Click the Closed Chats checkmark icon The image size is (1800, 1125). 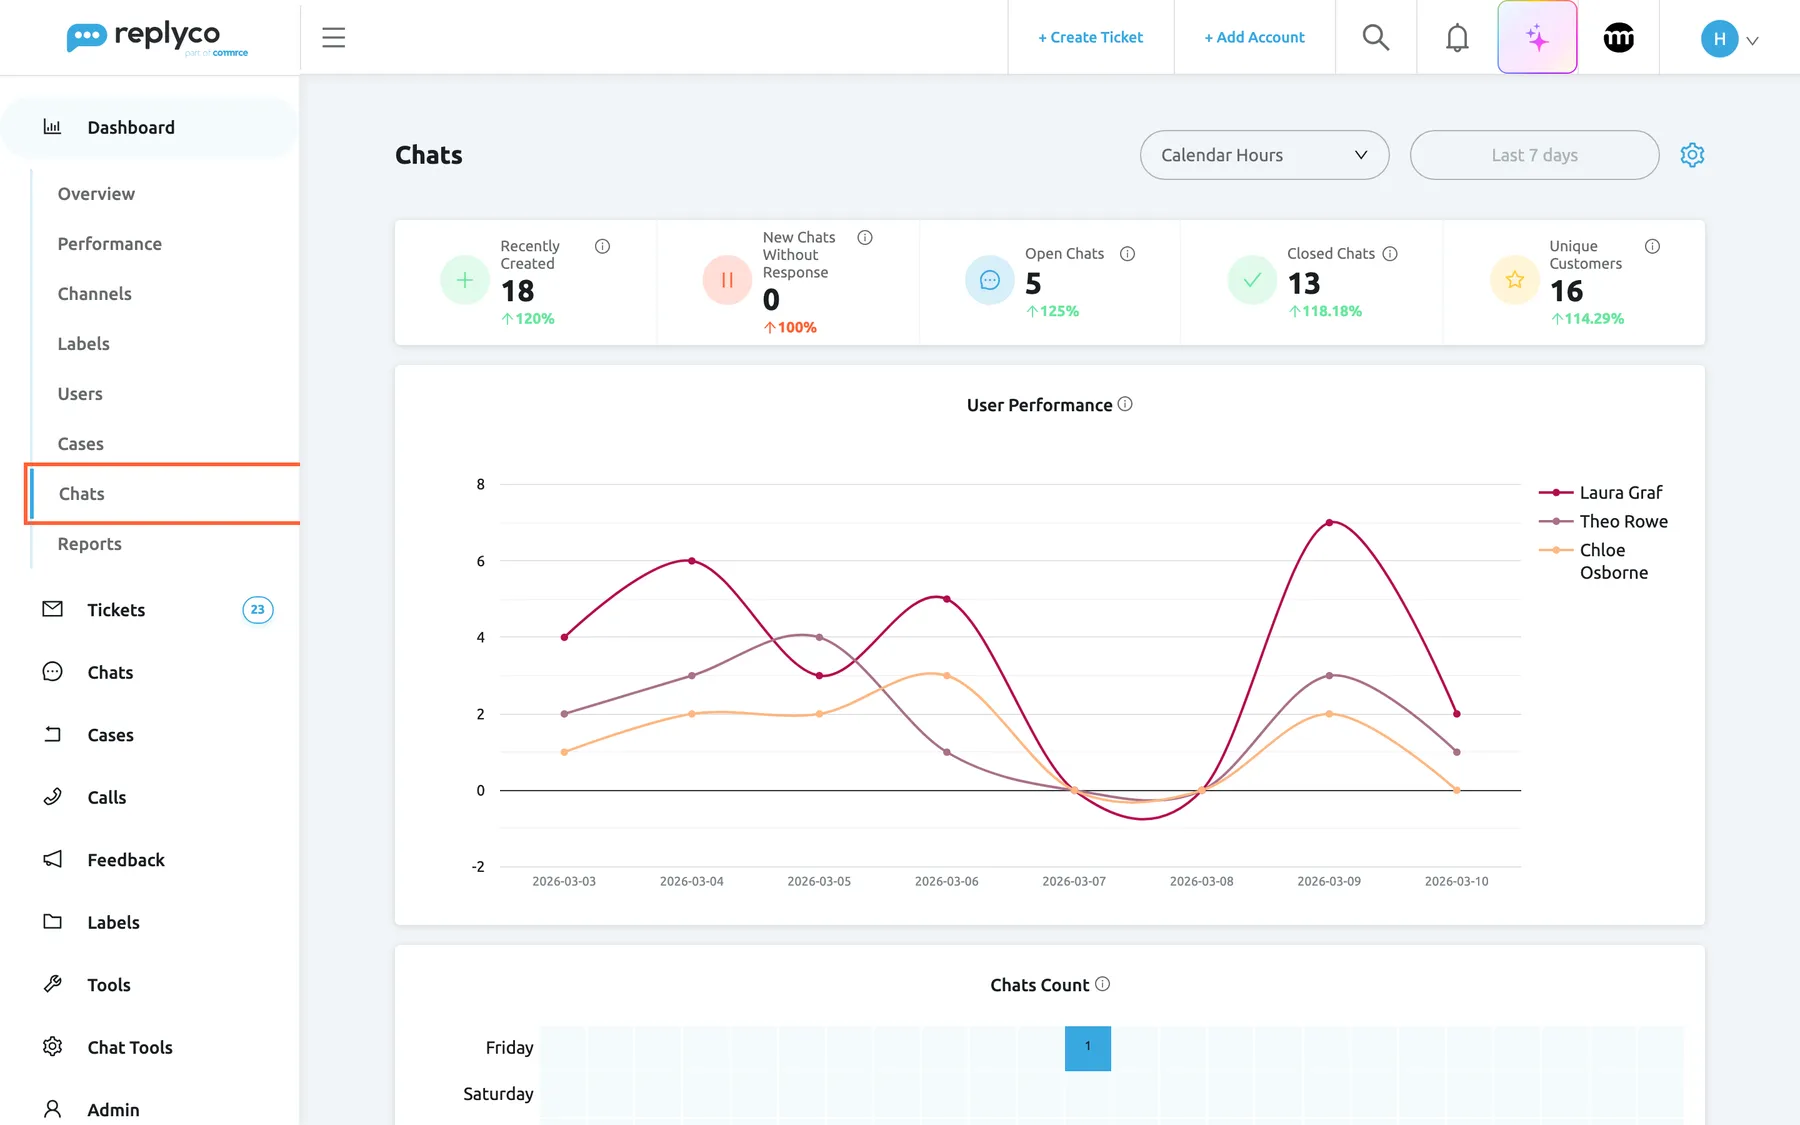pos(1252,281)
